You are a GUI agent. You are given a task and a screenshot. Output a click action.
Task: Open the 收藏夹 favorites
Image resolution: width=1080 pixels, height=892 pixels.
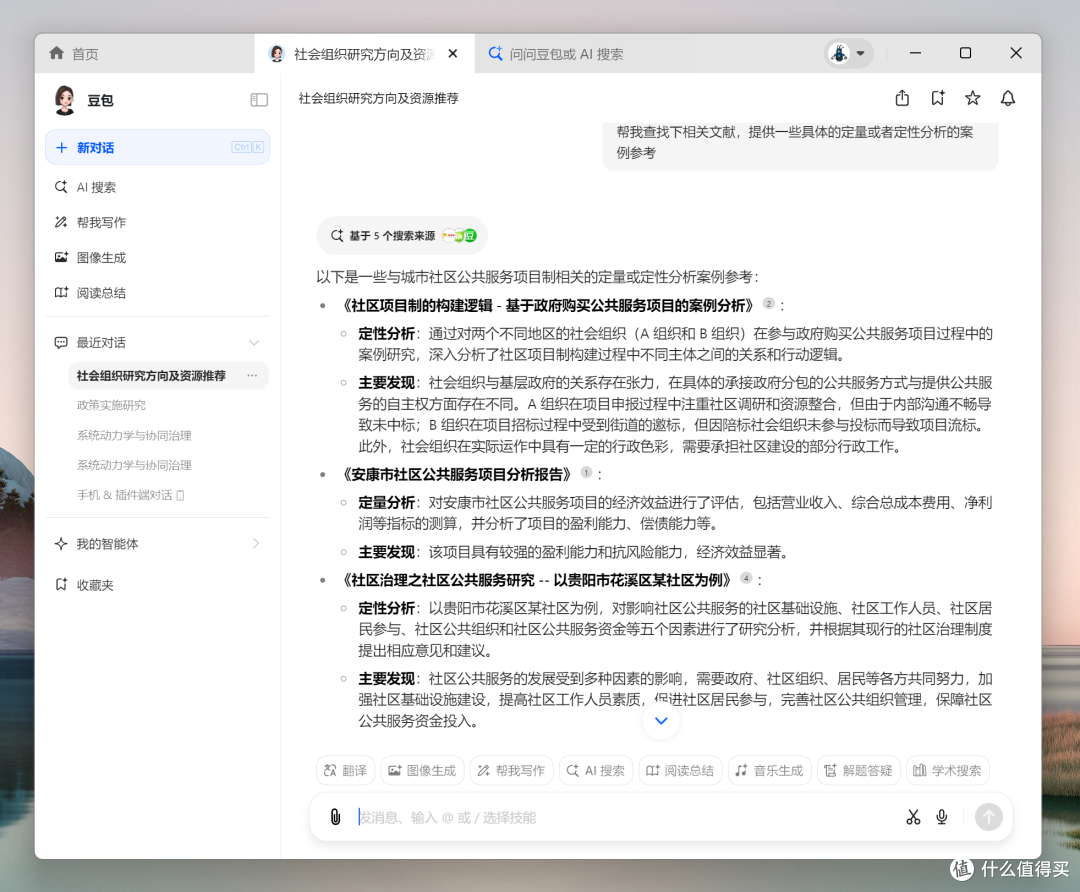85,585
